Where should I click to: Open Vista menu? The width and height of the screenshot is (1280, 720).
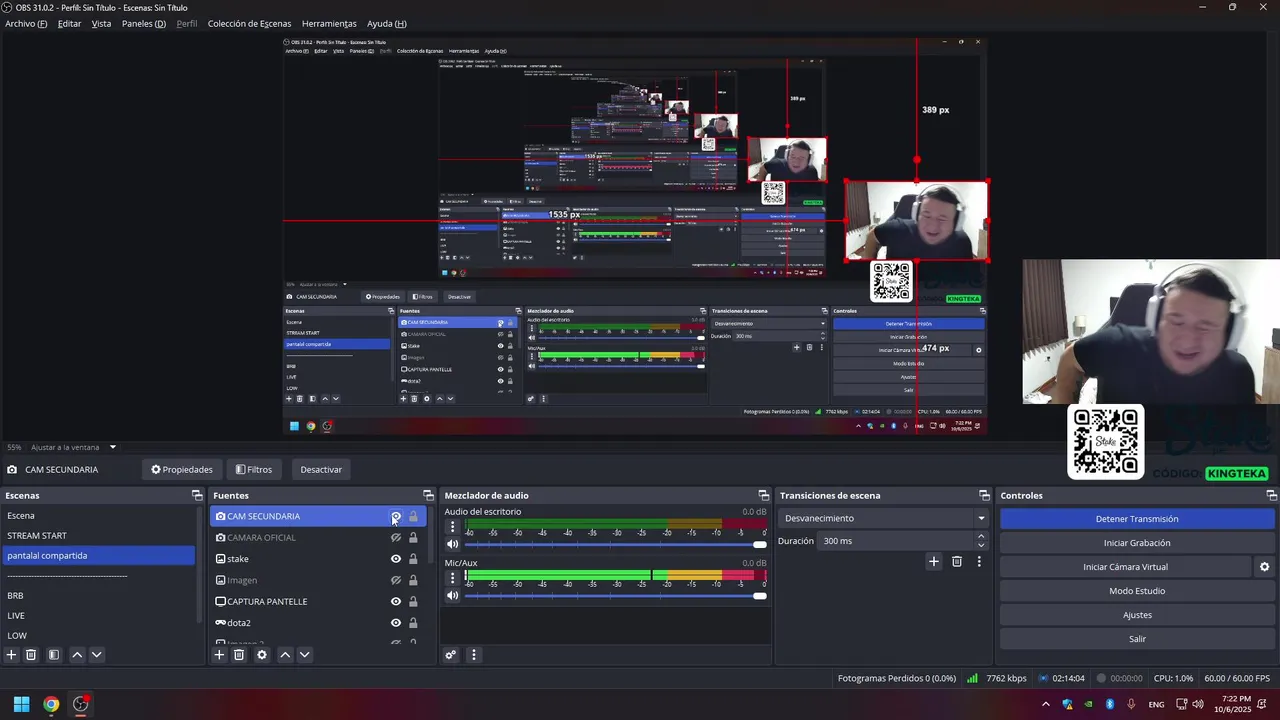point(101,24)
